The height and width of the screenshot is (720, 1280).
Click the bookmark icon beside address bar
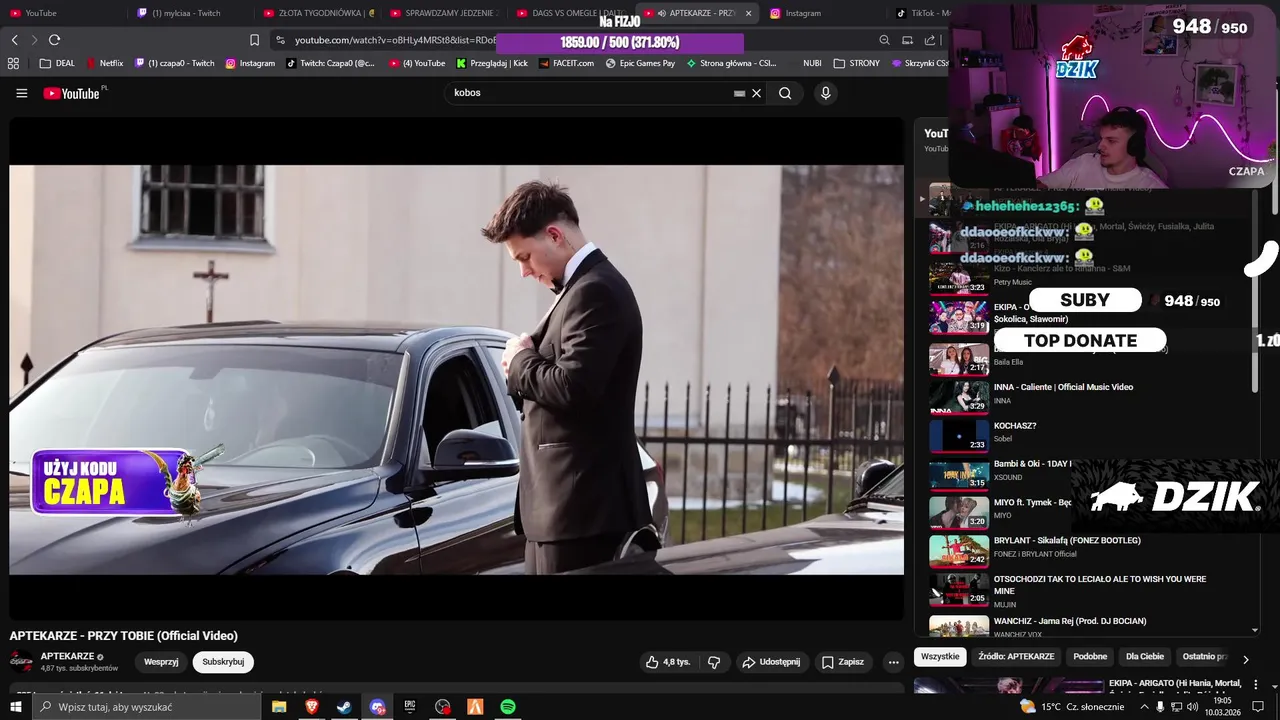[254, 40]
